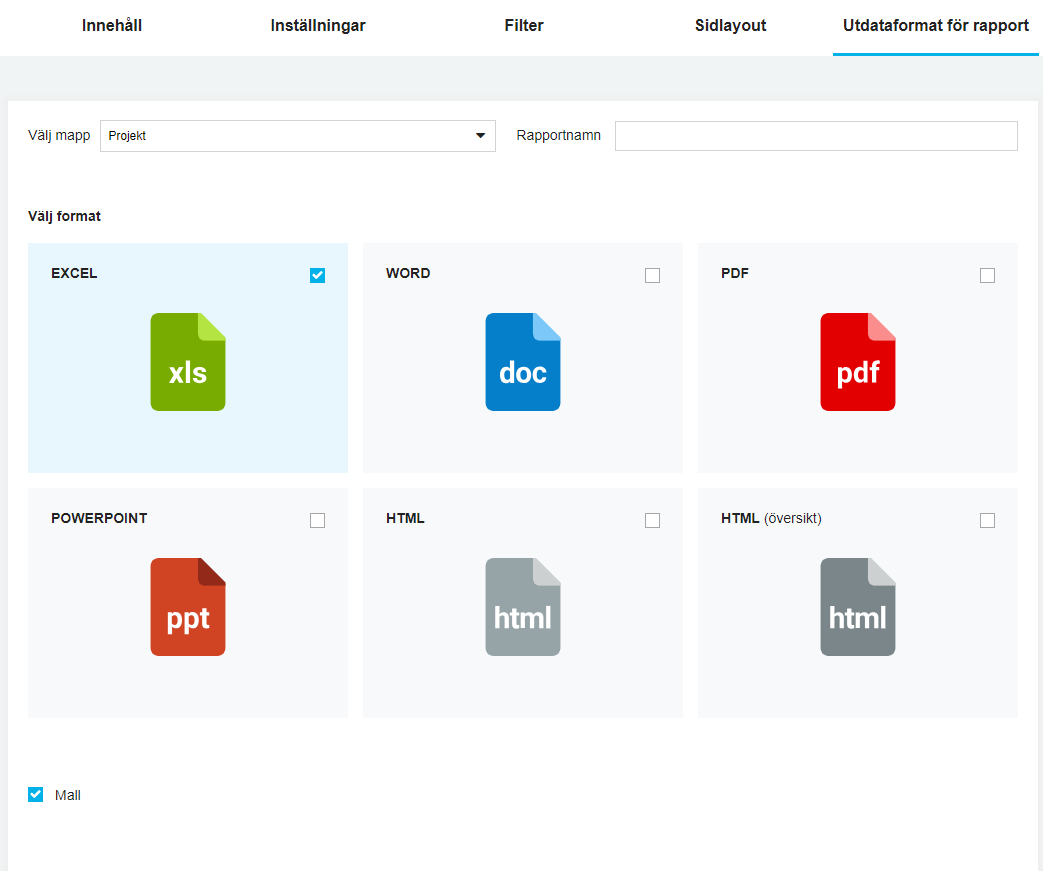Click the POWERPOINT card label
Viewport: 1043px width, 871px height.
click(99, 518)
